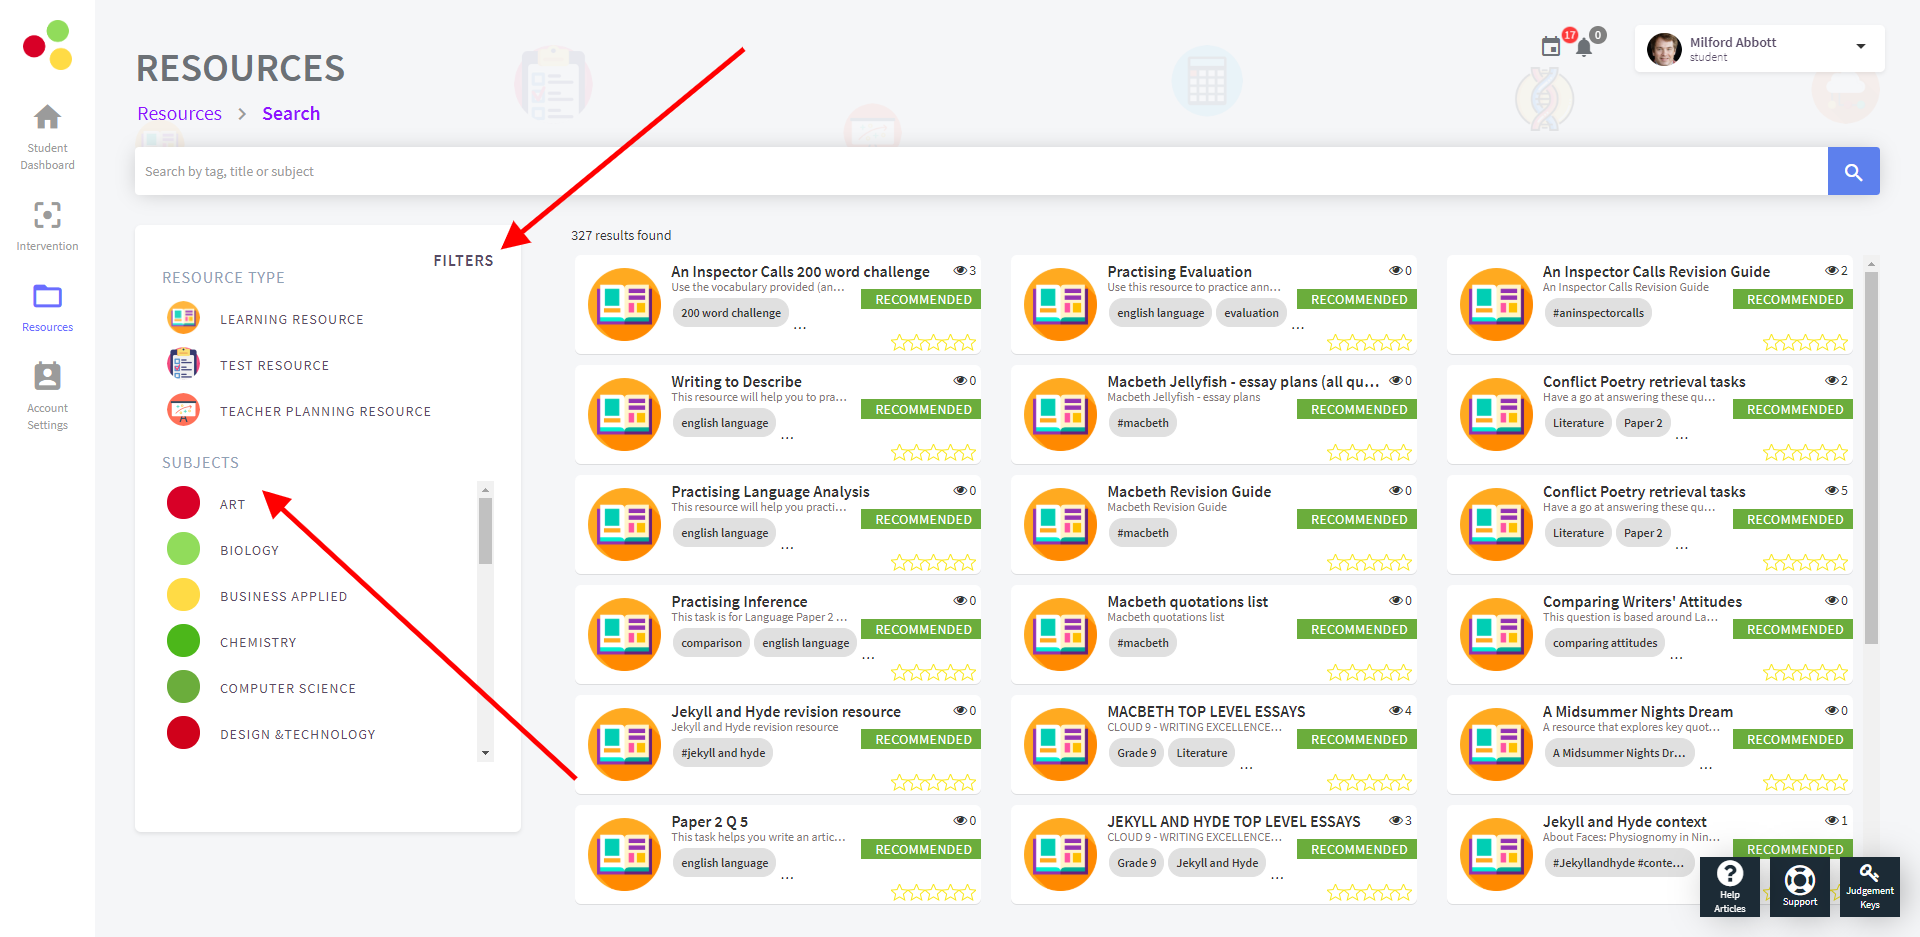
Task: Filter by Test Resource type
Action: pyautogui.click(x=274, y=366)
